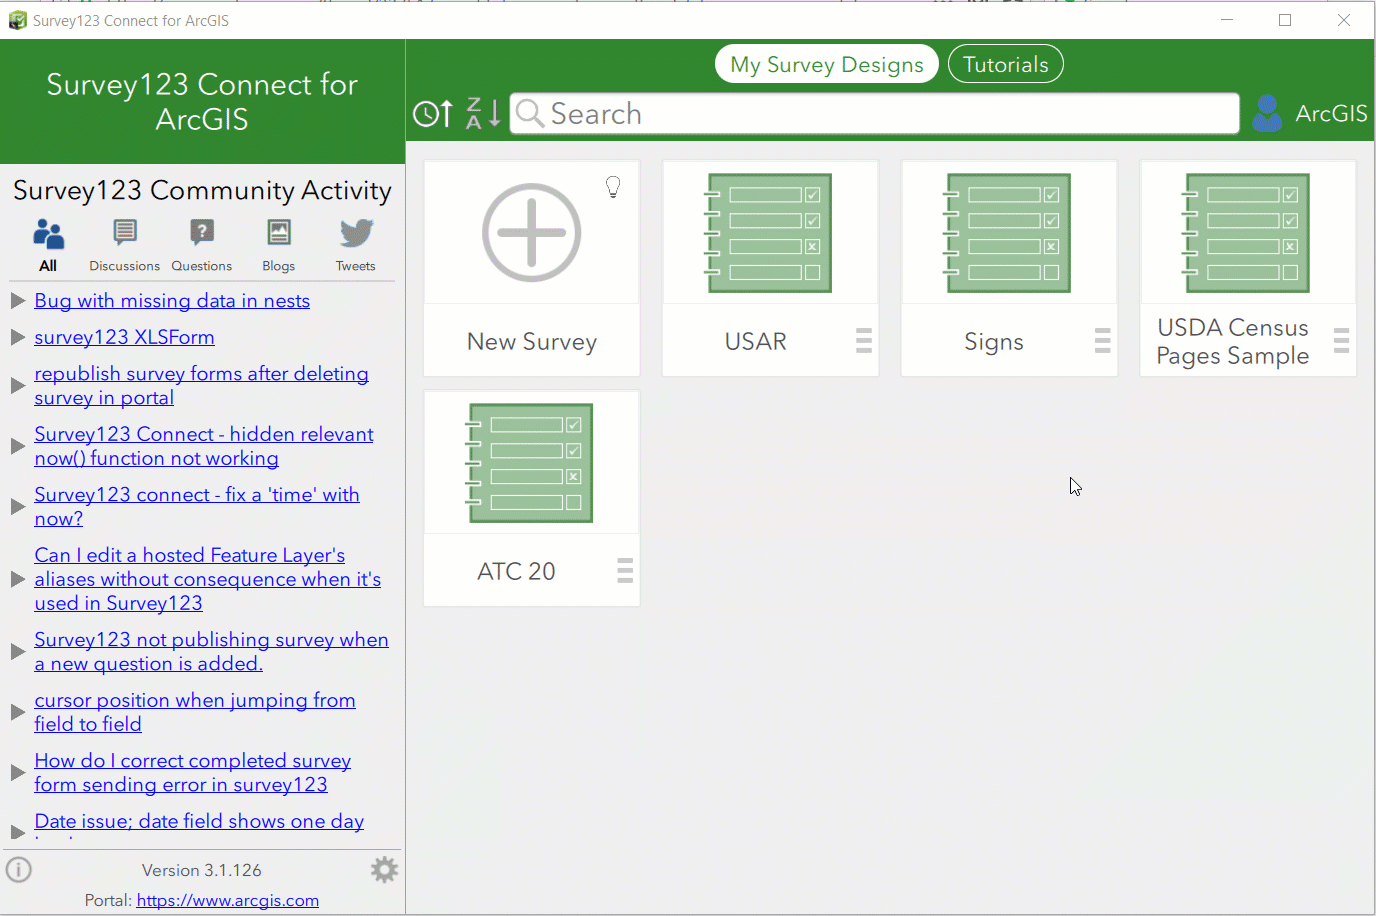1376x916 pixels.
Task: Open link "Survey123 connect - fix a 'time'"
Action: [x=197, y=506]
